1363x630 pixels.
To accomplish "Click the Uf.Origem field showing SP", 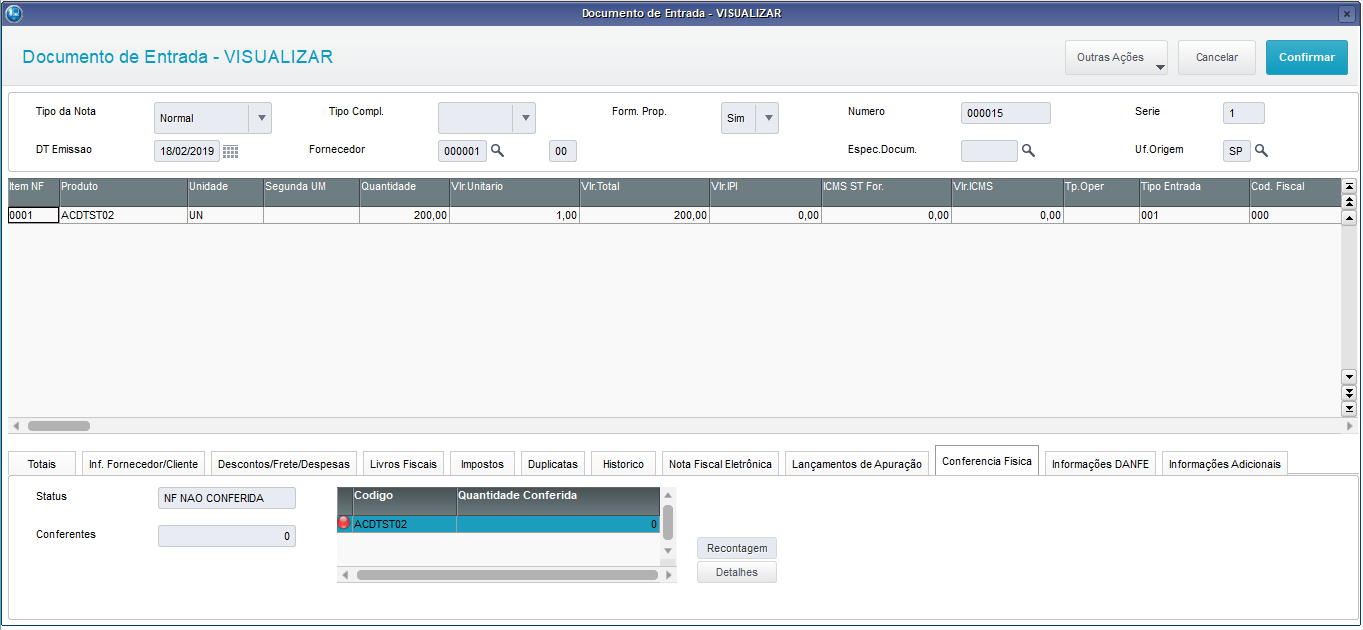I will tap(1236, 151).
